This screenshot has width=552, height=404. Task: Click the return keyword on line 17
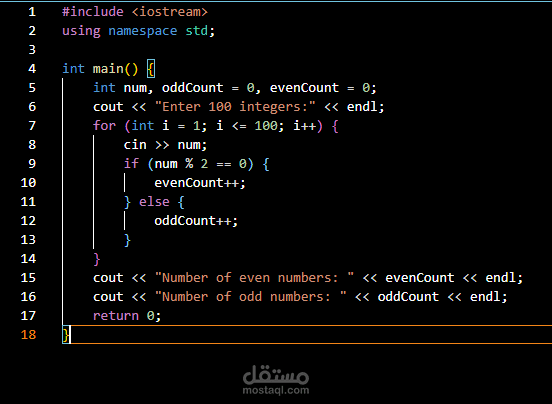pos(116,316)
